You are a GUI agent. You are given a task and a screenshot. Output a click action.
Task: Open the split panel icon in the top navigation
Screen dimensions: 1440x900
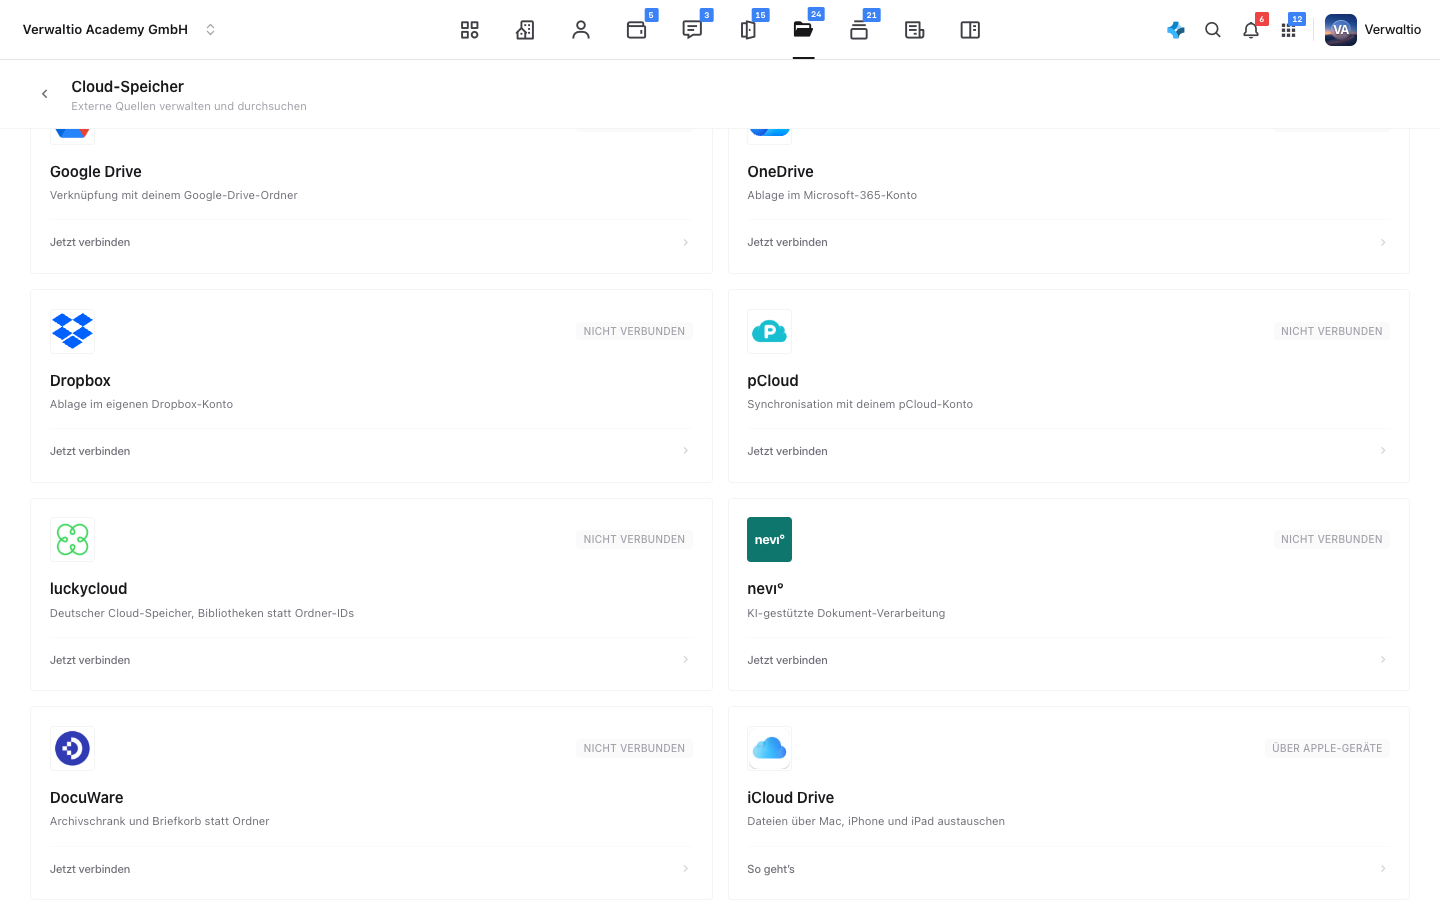970,30
